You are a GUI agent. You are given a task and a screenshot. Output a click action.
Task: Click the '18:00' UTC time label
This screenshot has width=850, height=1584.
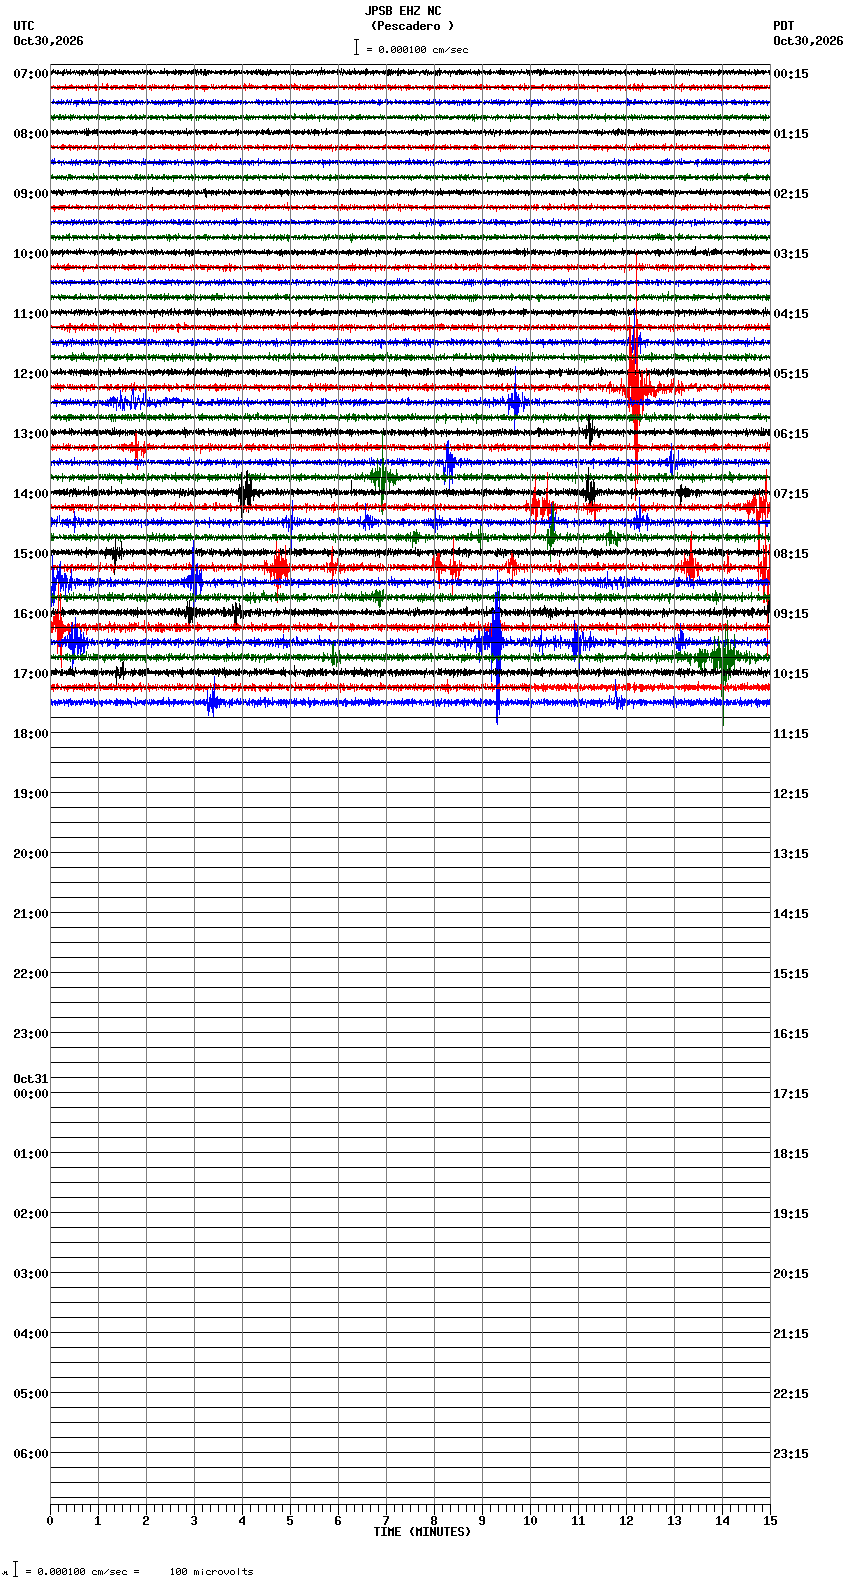pyautogui.click(x=31, y=734)
